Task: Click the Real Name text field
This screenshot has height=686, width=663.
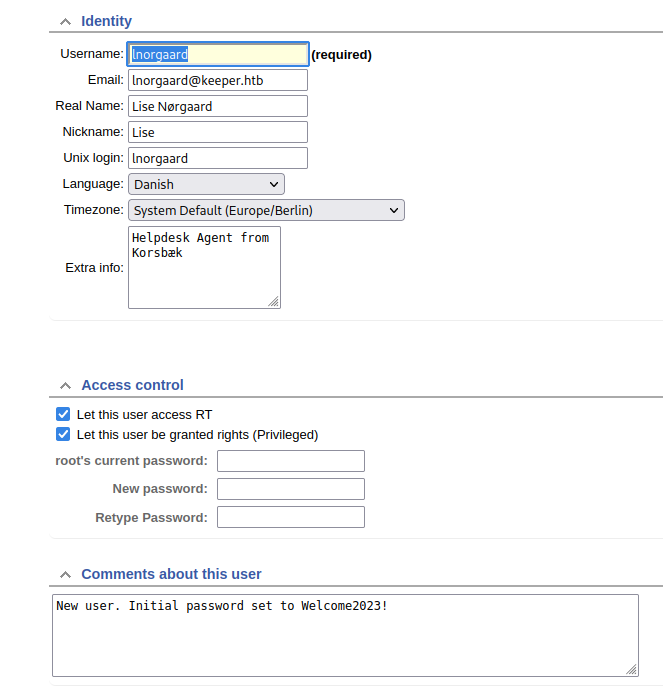Action: coord(218,106)
